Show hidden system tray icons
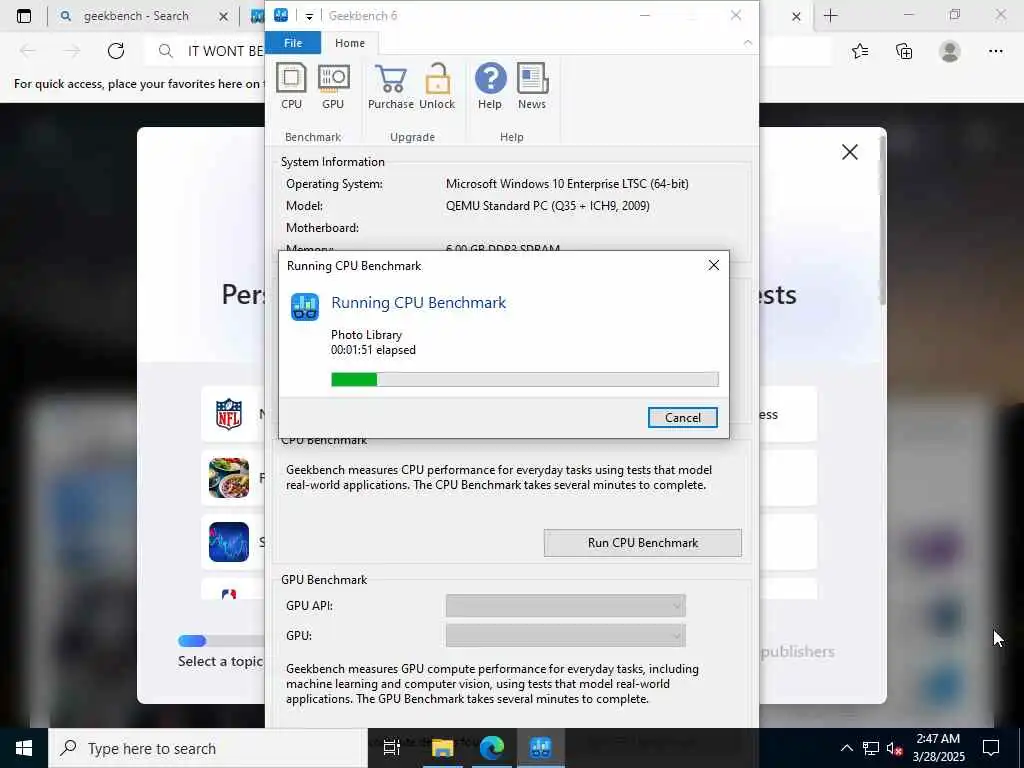The height and width of the screenshot is (768, 1024). click(x=846, y=748)
